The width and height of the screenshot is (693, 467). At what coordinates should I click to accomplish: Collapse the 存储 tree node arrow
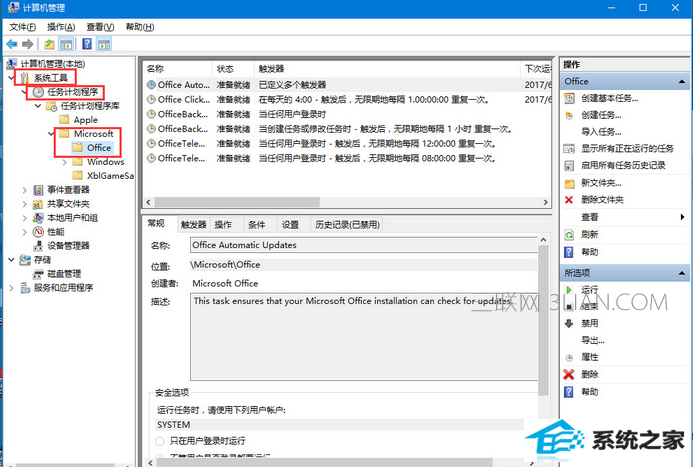coord(11,260)
